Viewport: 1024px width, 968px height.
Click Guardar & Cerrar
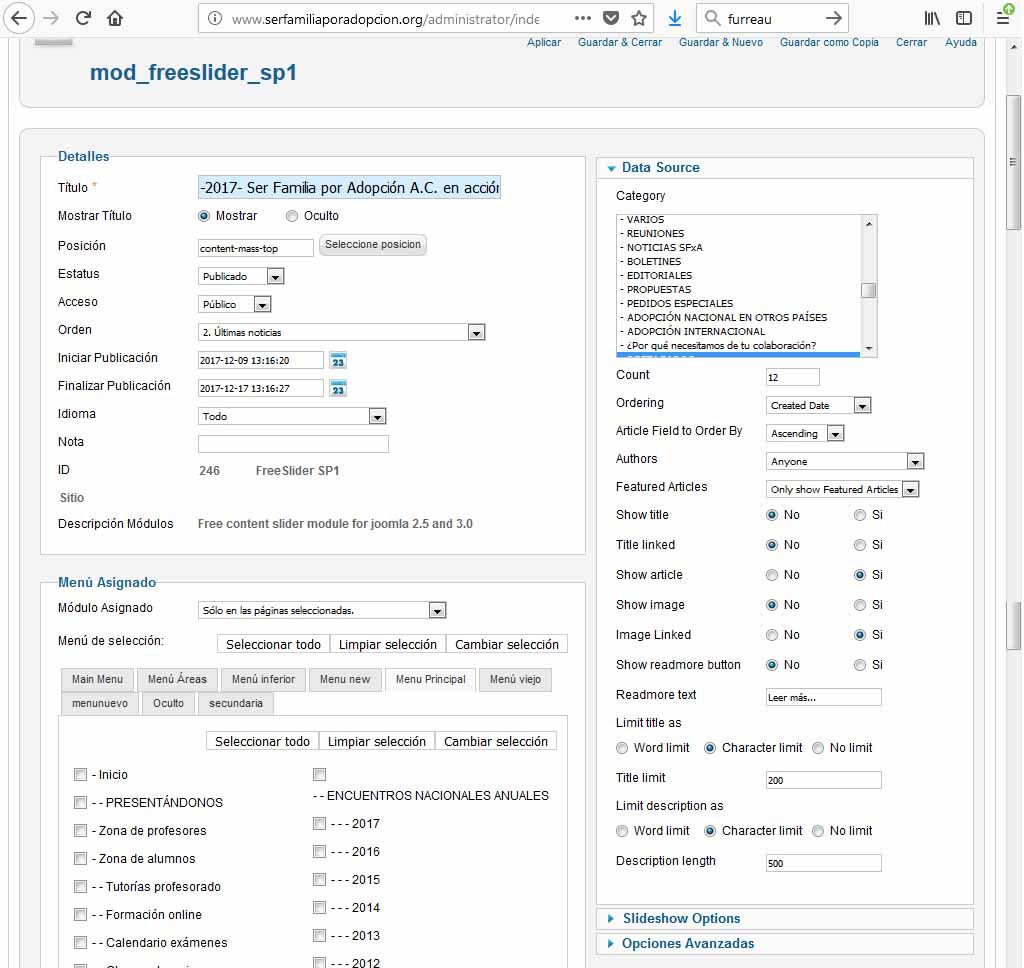(620, 42)
